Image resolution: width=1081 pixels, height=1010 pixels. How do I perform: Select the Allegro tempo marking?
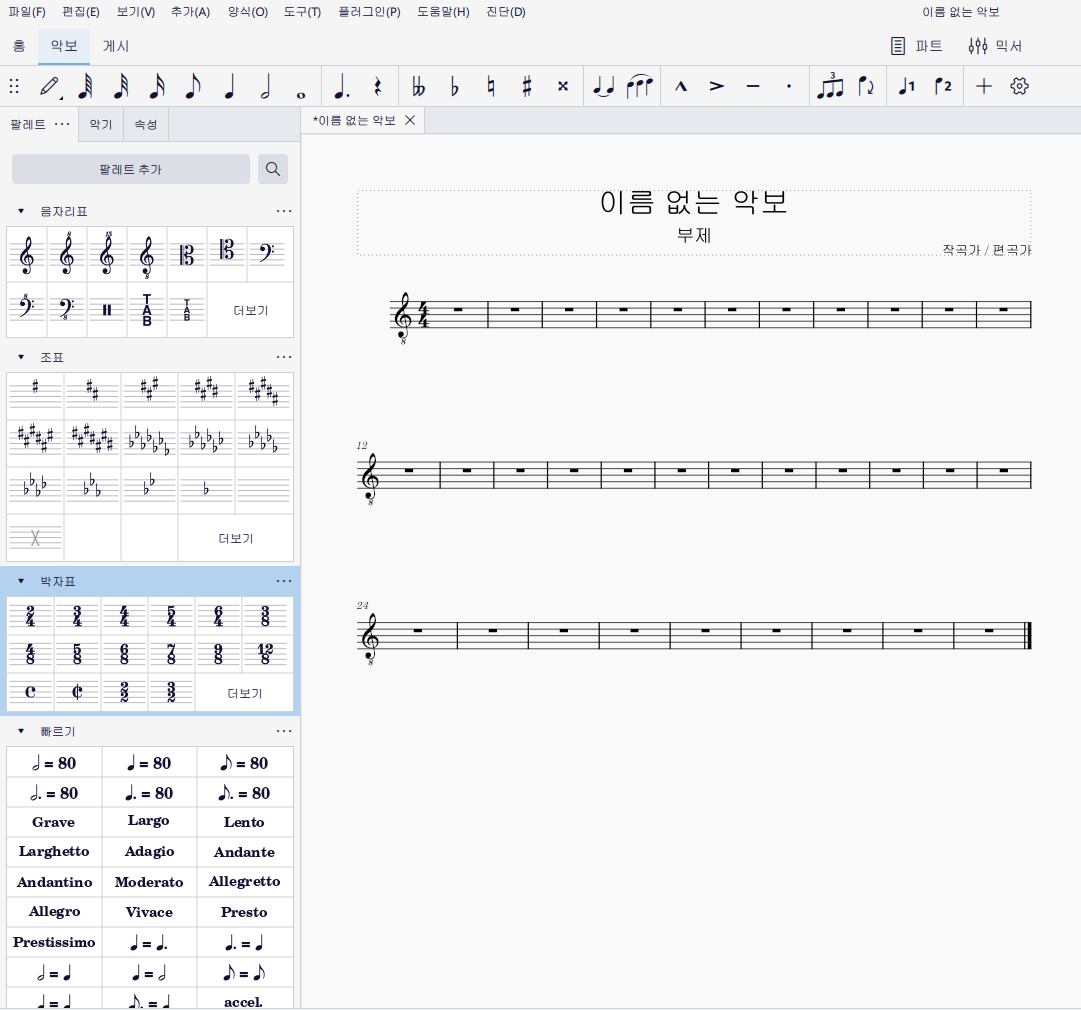click(54, 911)
